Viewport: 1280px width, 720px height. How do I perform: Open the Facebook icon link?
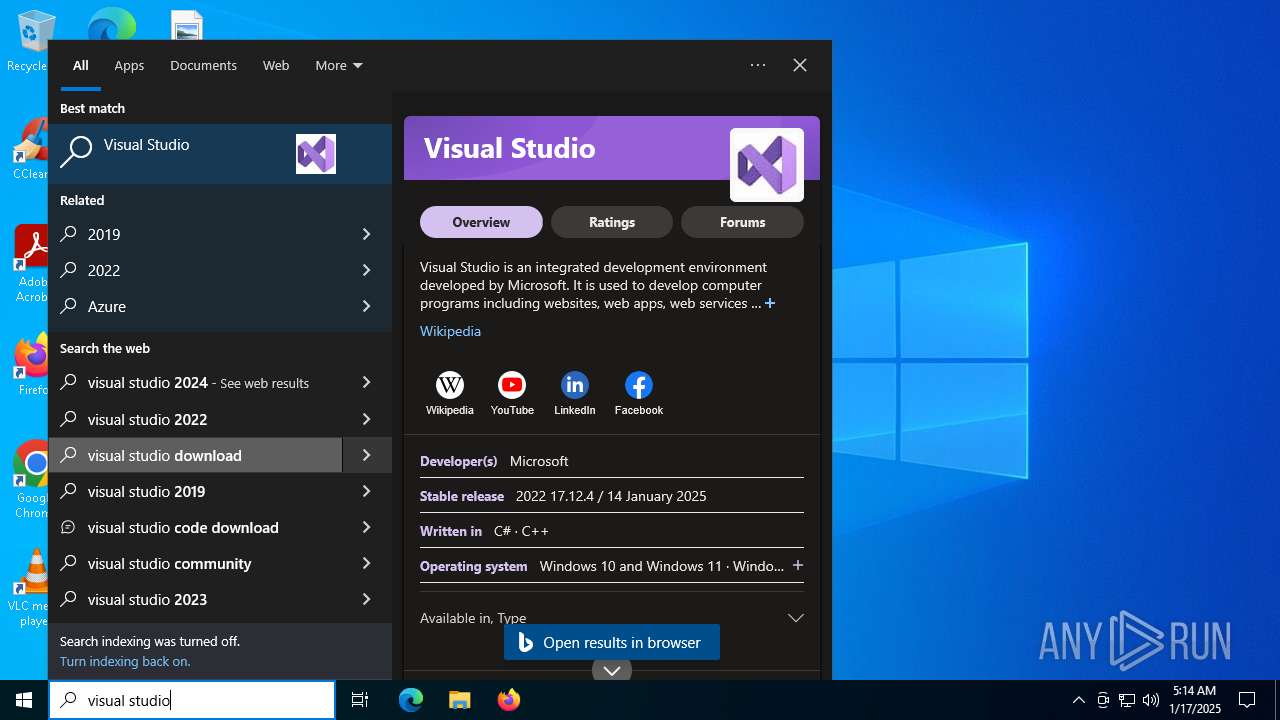(639, 385)
